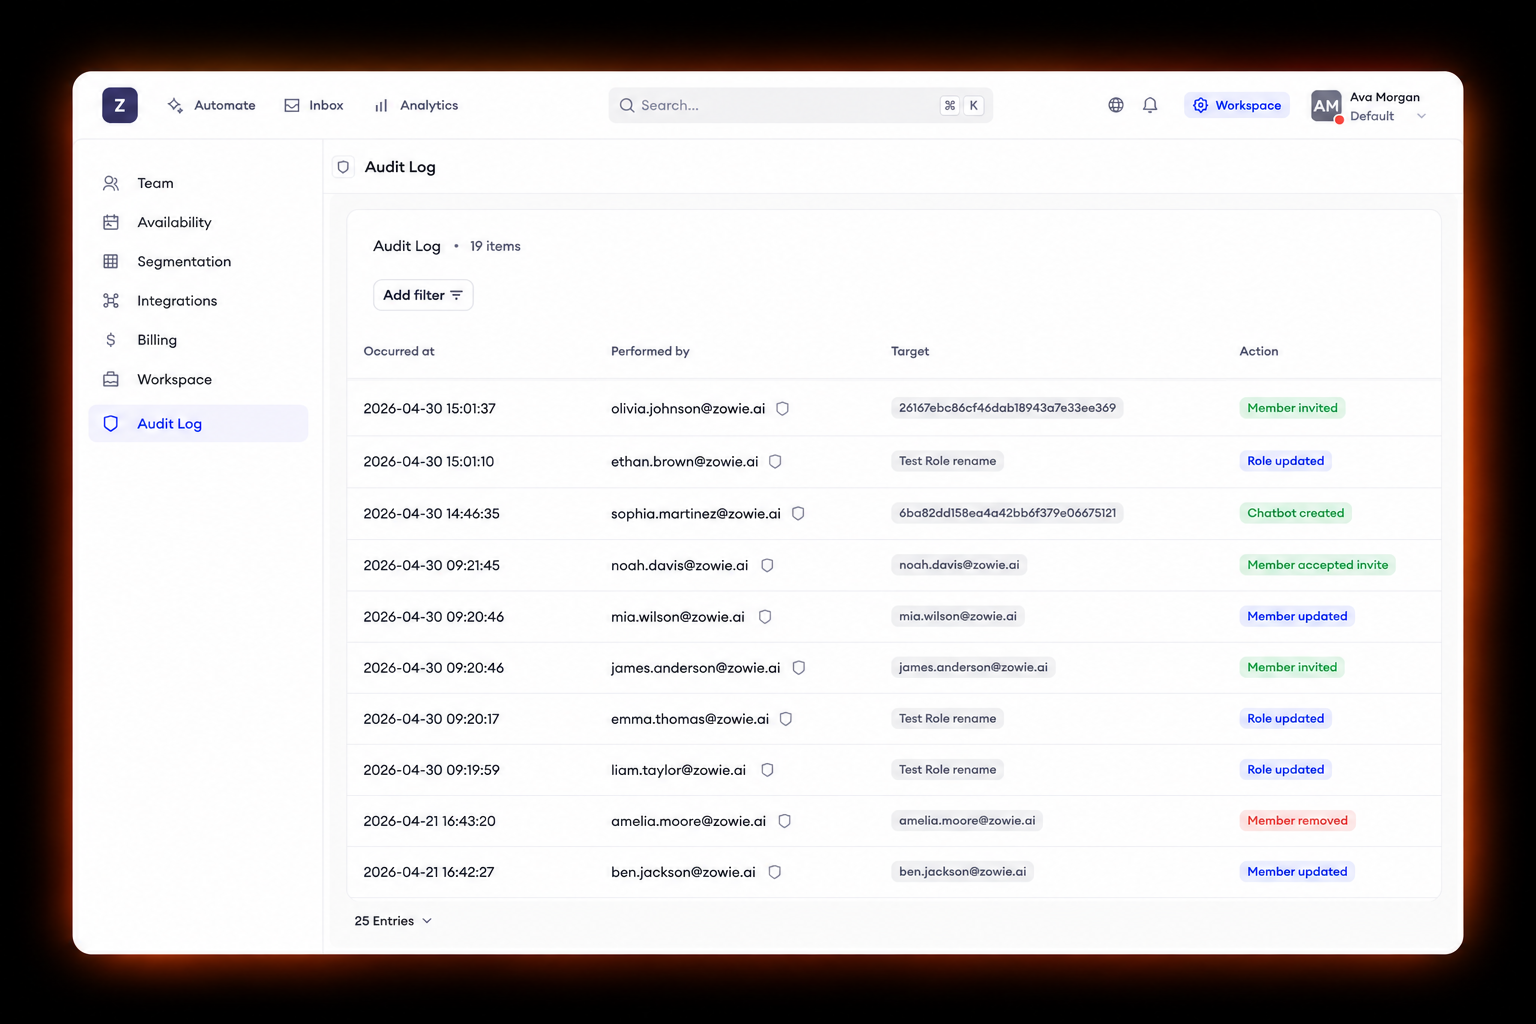
Task: Click target chip amelia.moore@zowie.ai
Action: pos(967,820)
